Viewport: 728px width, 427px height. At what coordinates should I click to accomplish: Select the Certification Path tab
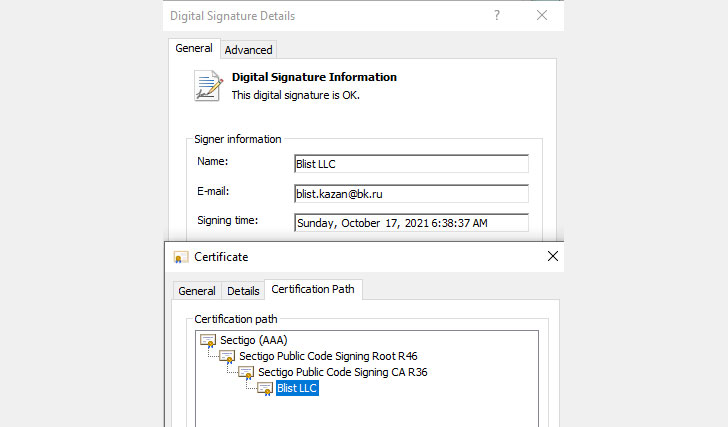(314, 290)
